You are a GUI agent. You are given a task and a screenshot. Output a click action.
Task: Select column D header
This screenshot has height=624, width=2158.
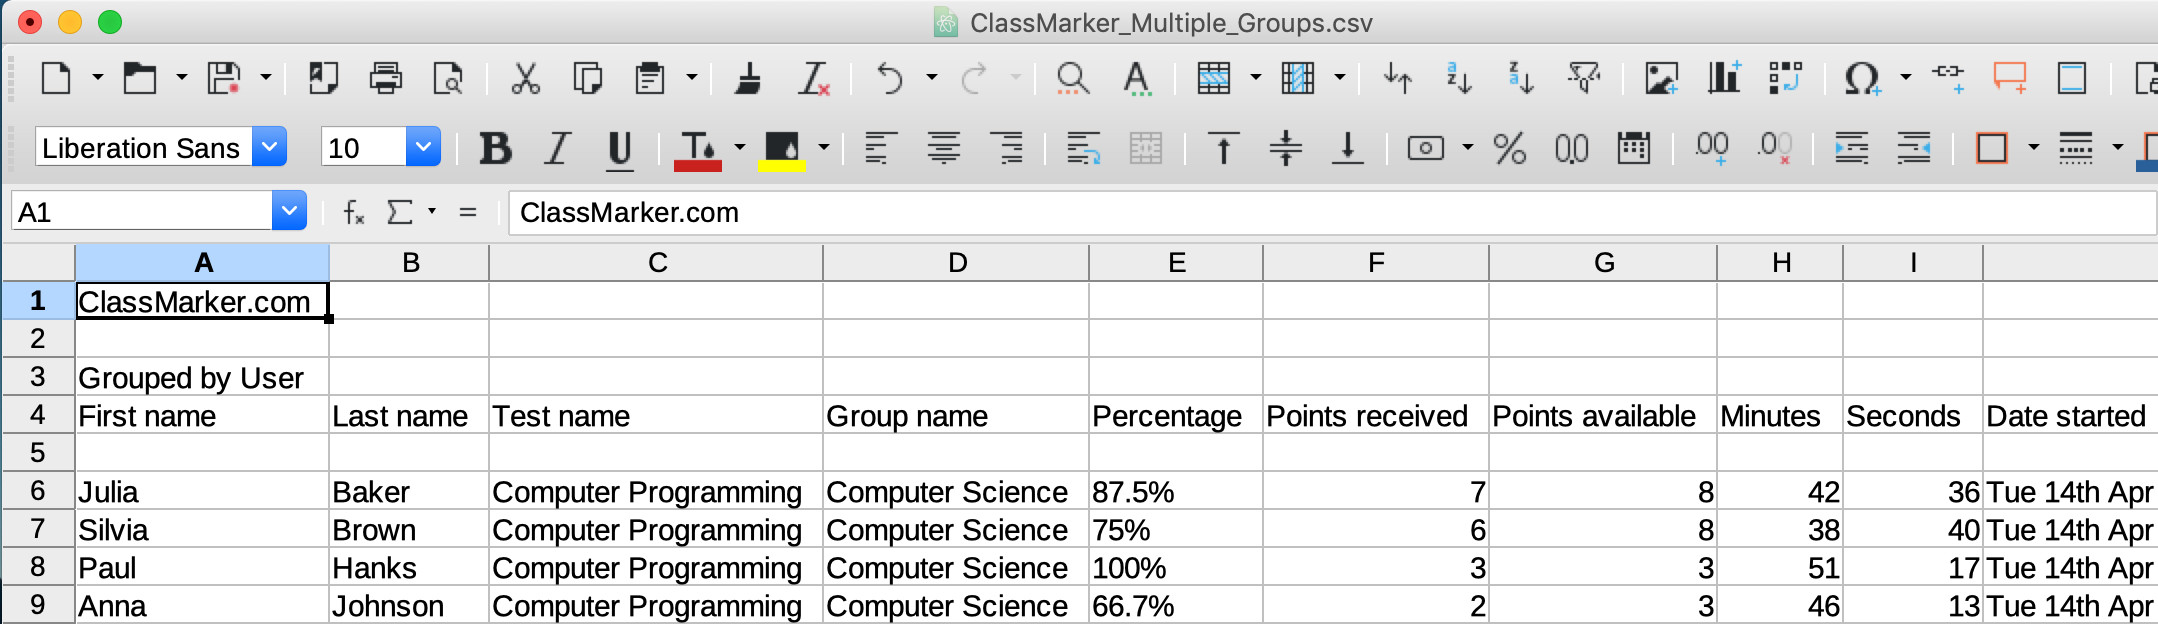pyautogui.click(x=956, y=263)
